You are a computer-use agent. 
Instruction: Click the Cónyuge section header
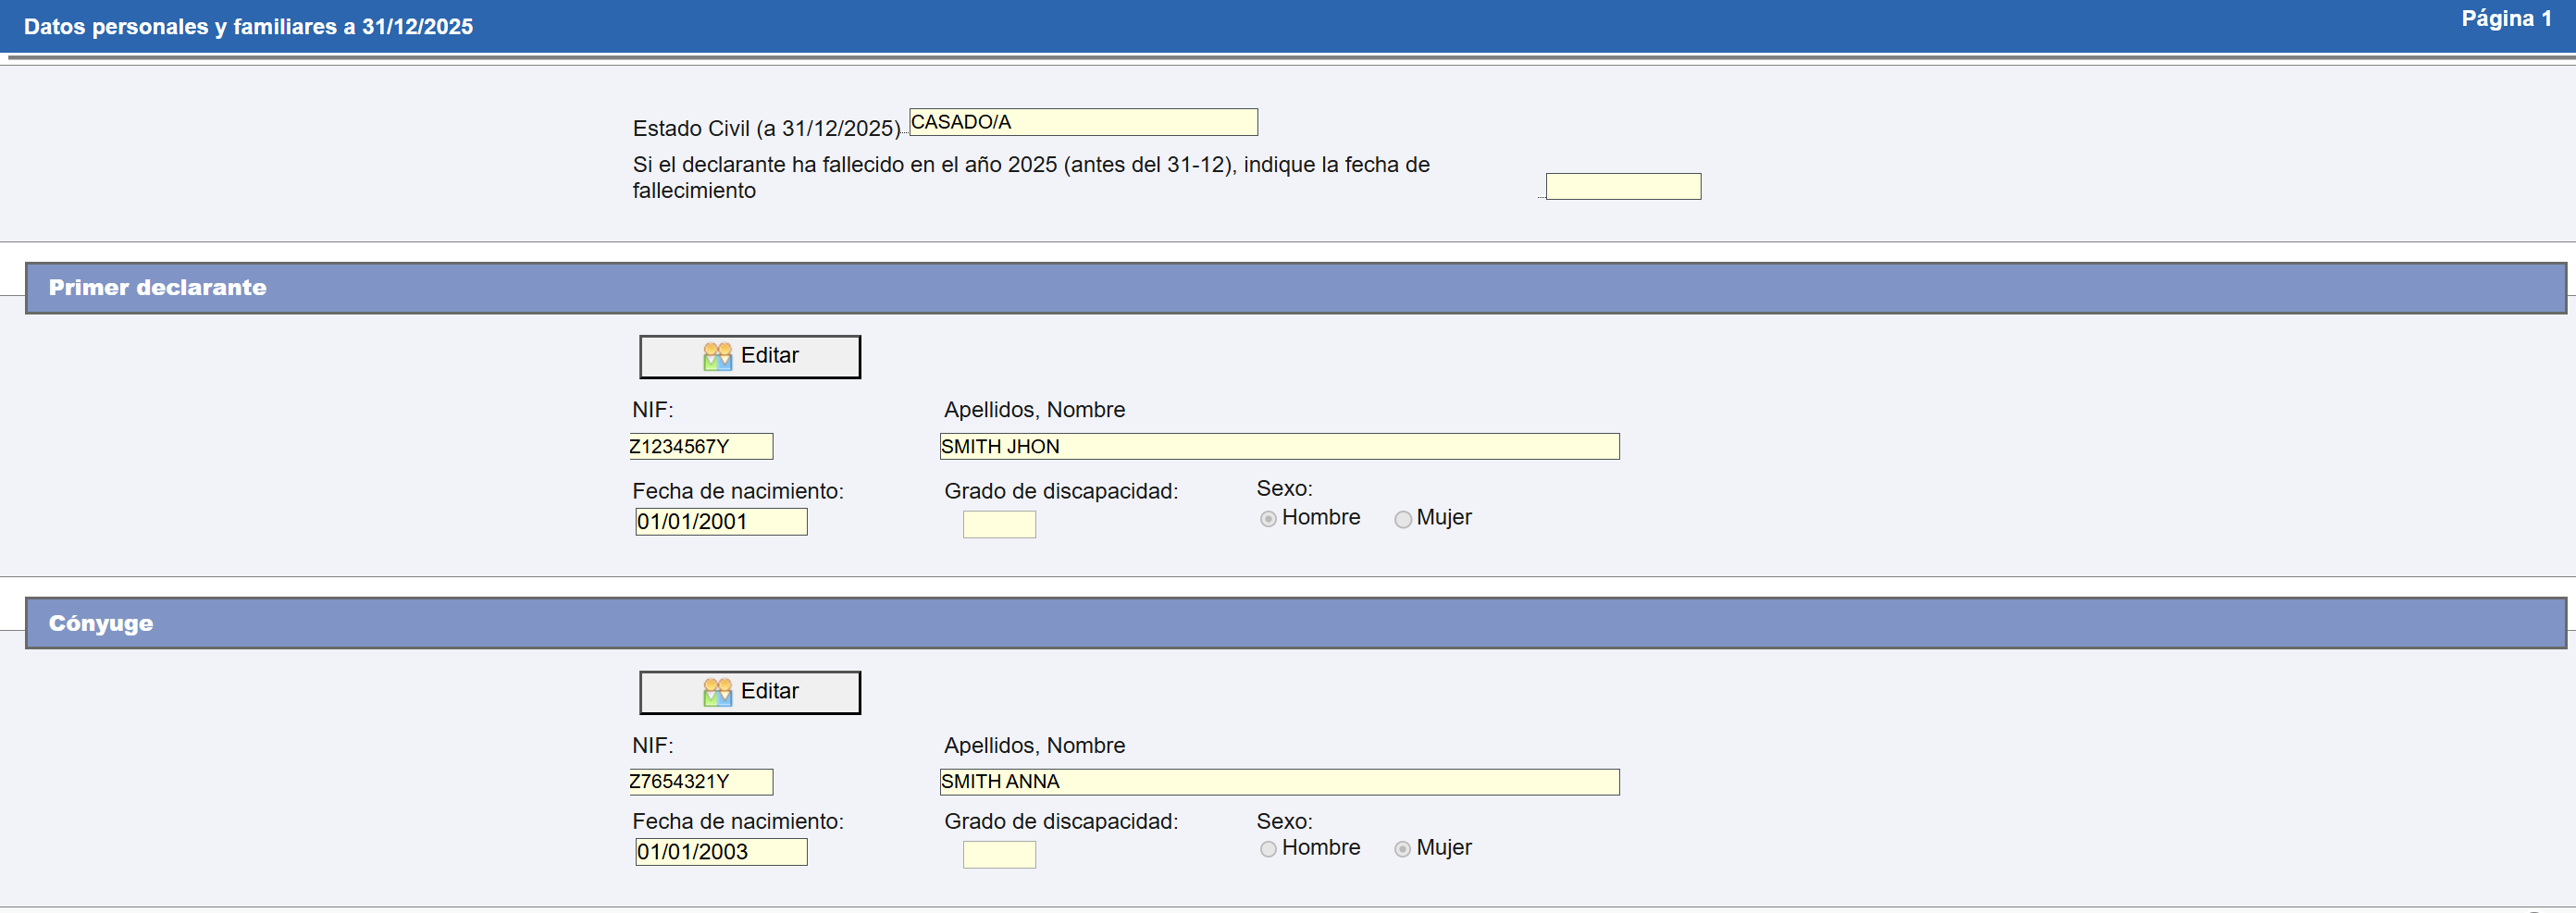1296,623
